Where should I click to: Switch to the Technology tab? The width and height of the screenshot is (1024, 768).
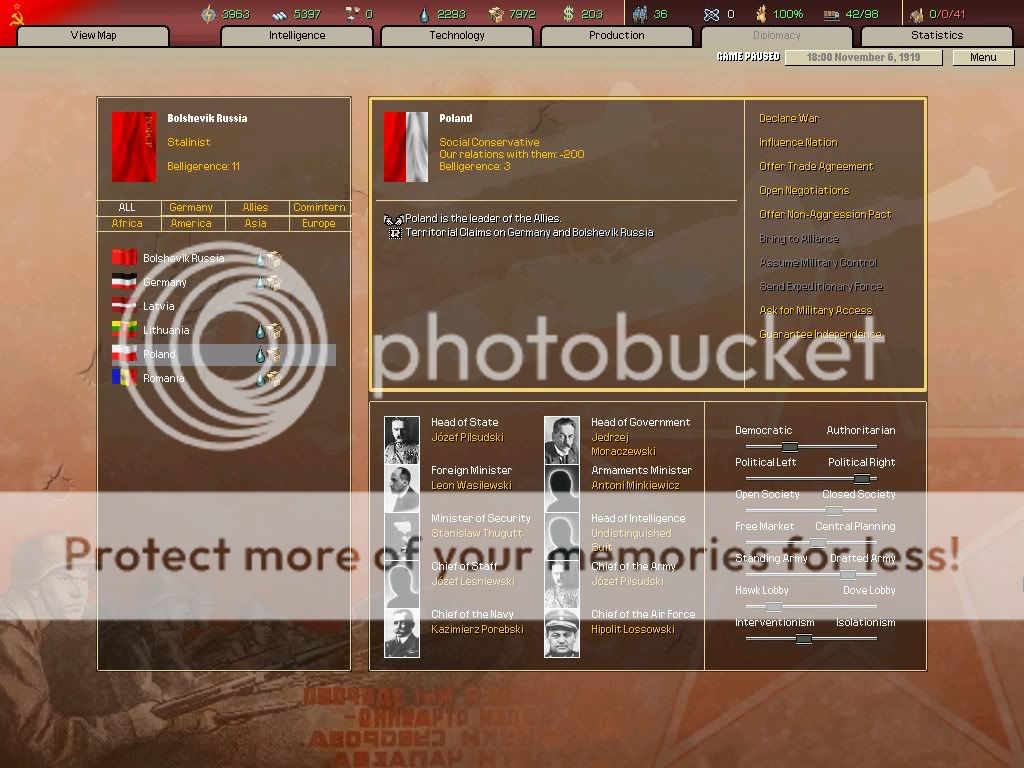click(457, 36)
